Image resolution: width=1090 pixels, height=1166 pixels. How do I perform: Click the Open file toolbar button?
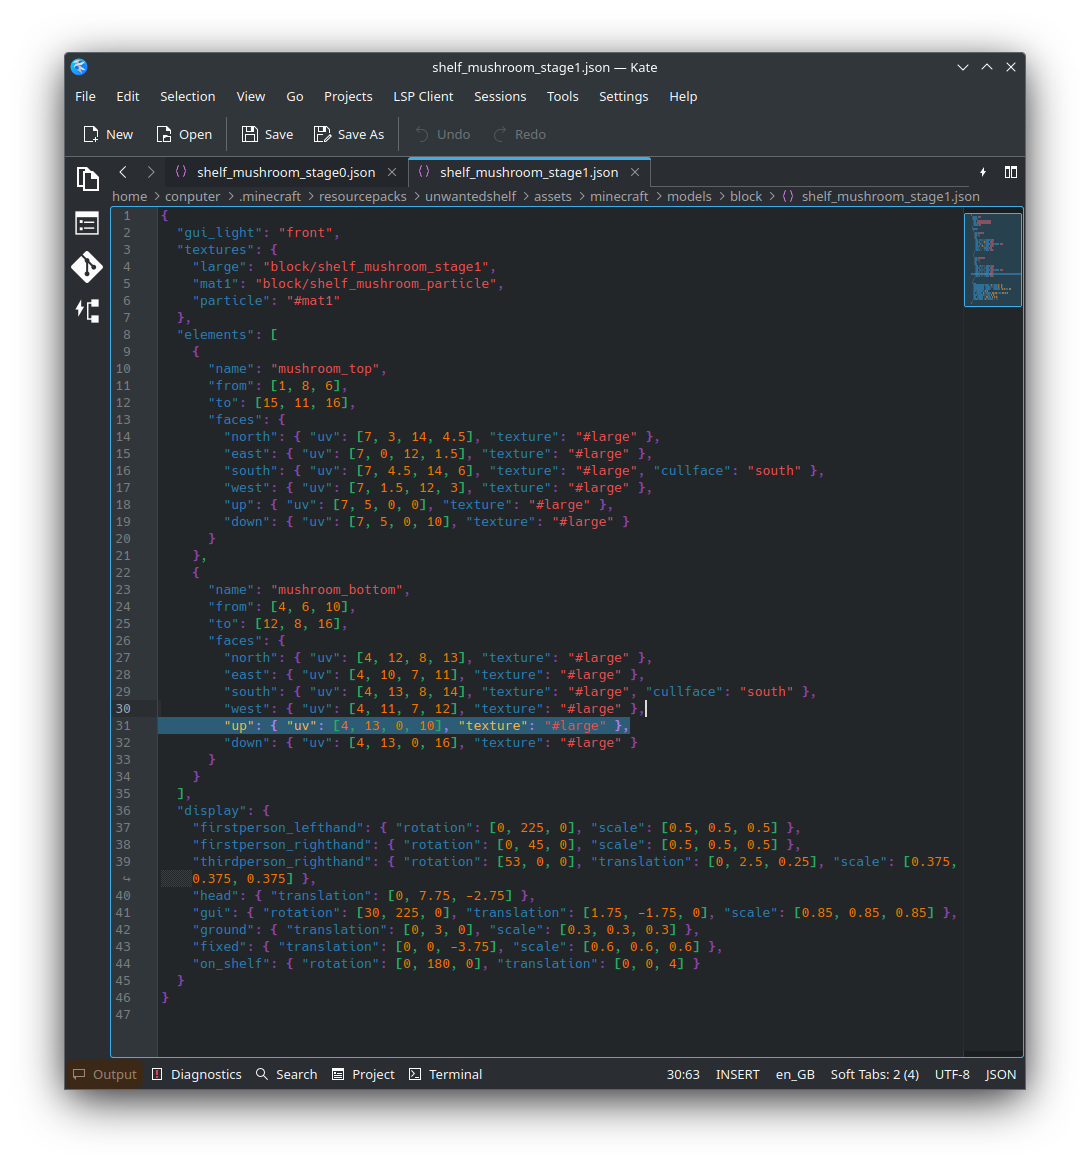[184, 134]
